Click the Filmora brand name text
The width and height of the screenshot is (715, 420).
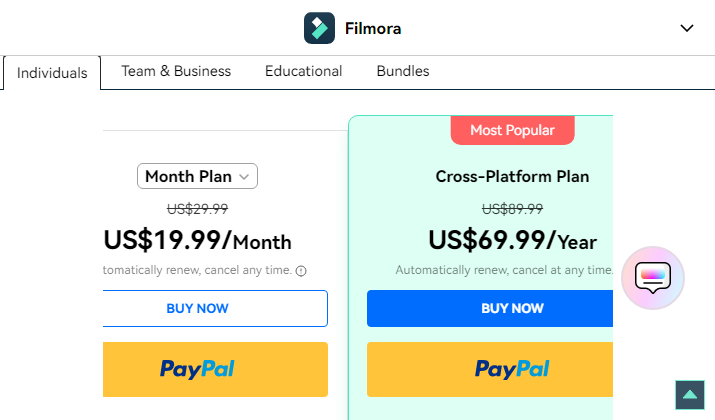[373, 29]
